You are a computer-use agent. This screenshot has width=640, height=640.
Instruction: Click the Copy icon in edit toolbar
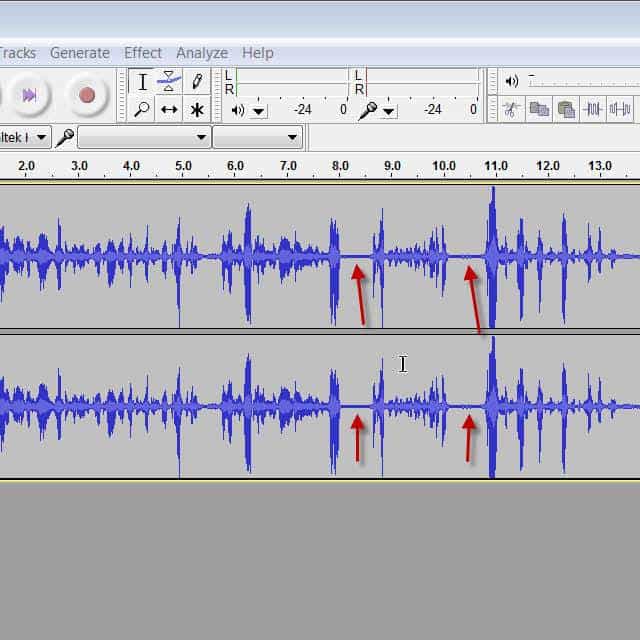click(539, 109)
